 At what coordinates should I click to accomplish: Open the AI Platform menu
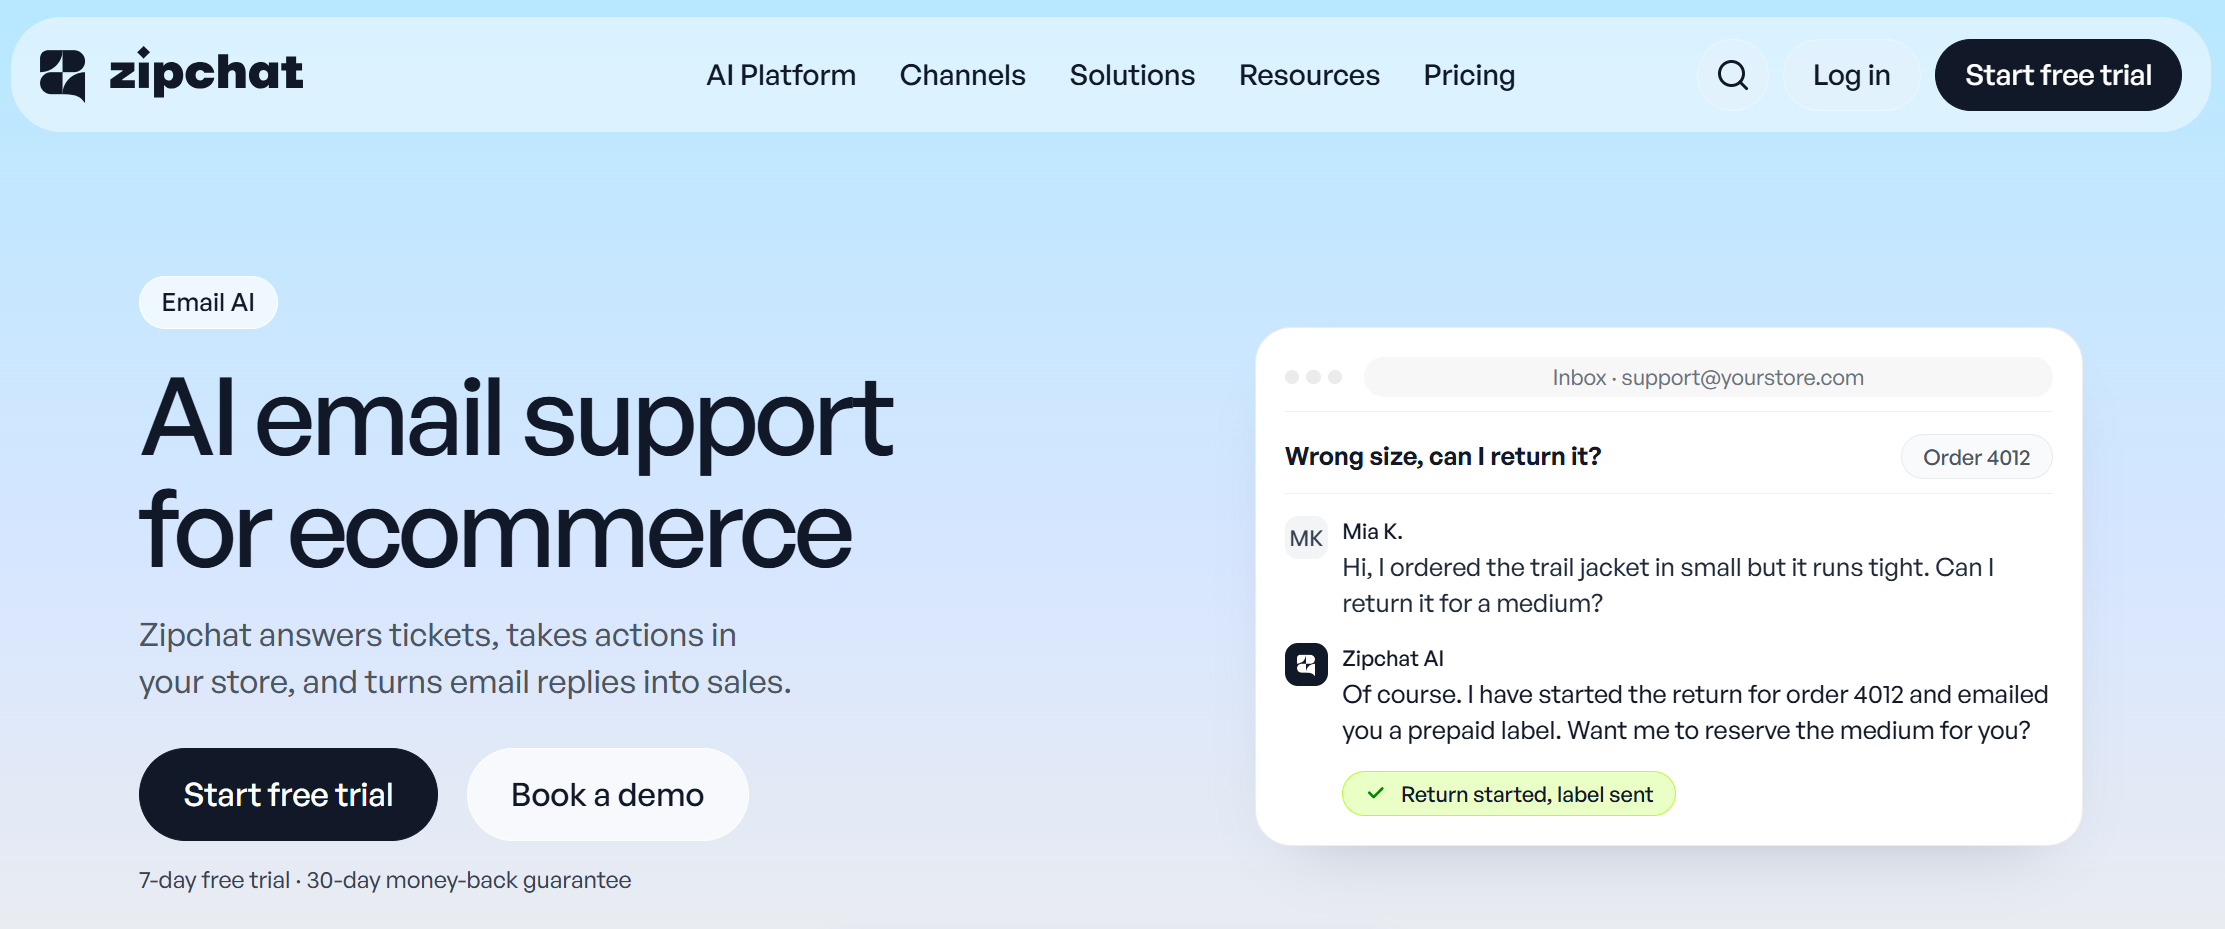781,75
